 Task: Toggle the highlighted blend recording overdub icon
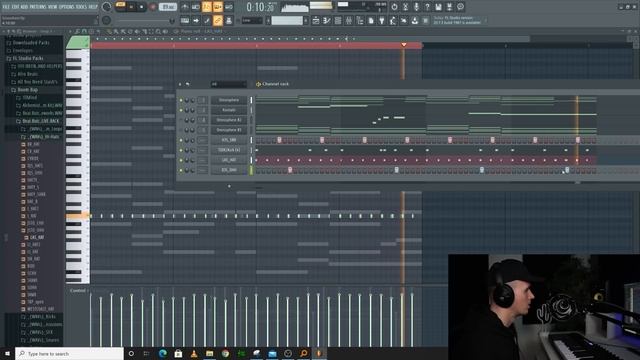tap(218, 7)
